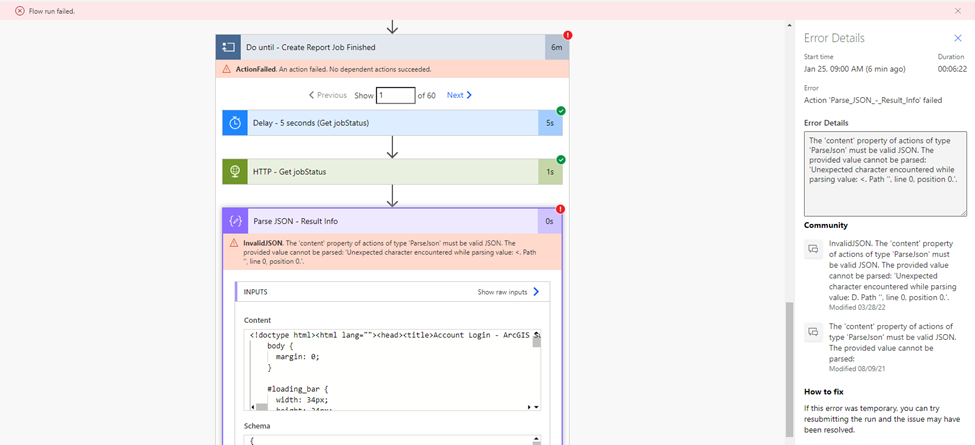Click the Delay action timer icon

click(x=235, y=122)
